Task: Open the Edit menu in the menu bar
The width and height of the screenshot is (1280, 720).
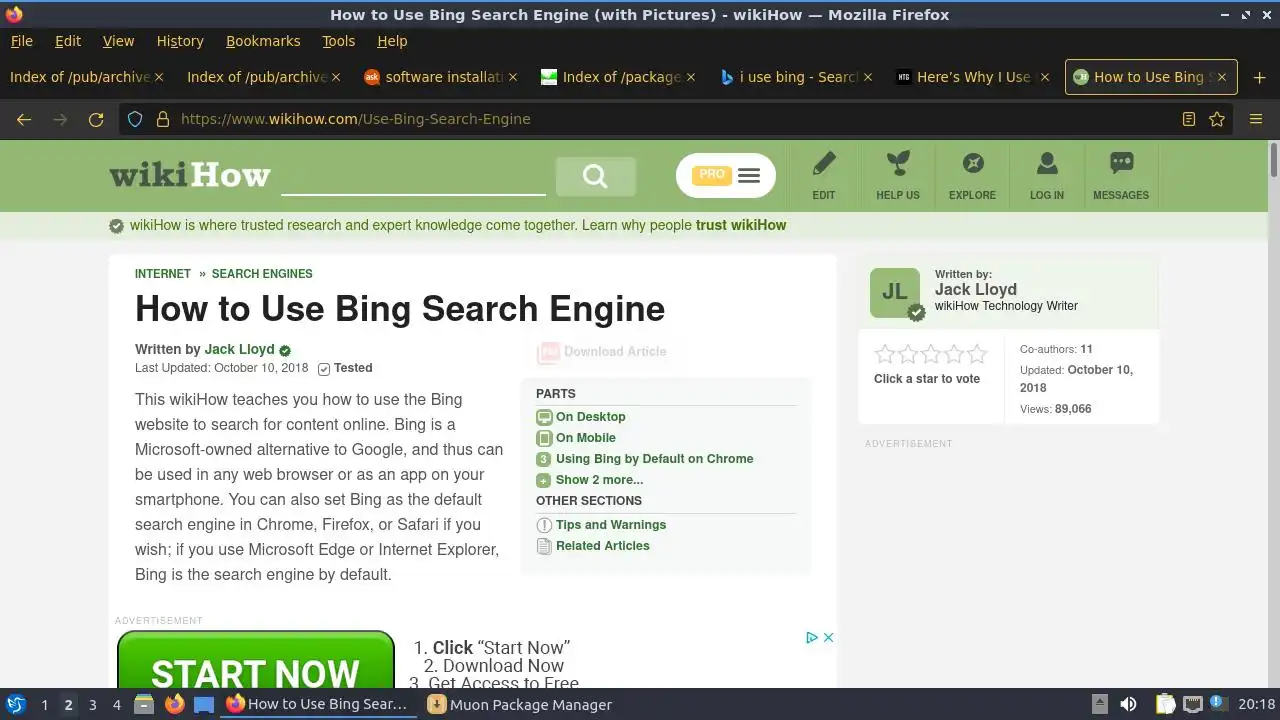Action: coord(68,41)
